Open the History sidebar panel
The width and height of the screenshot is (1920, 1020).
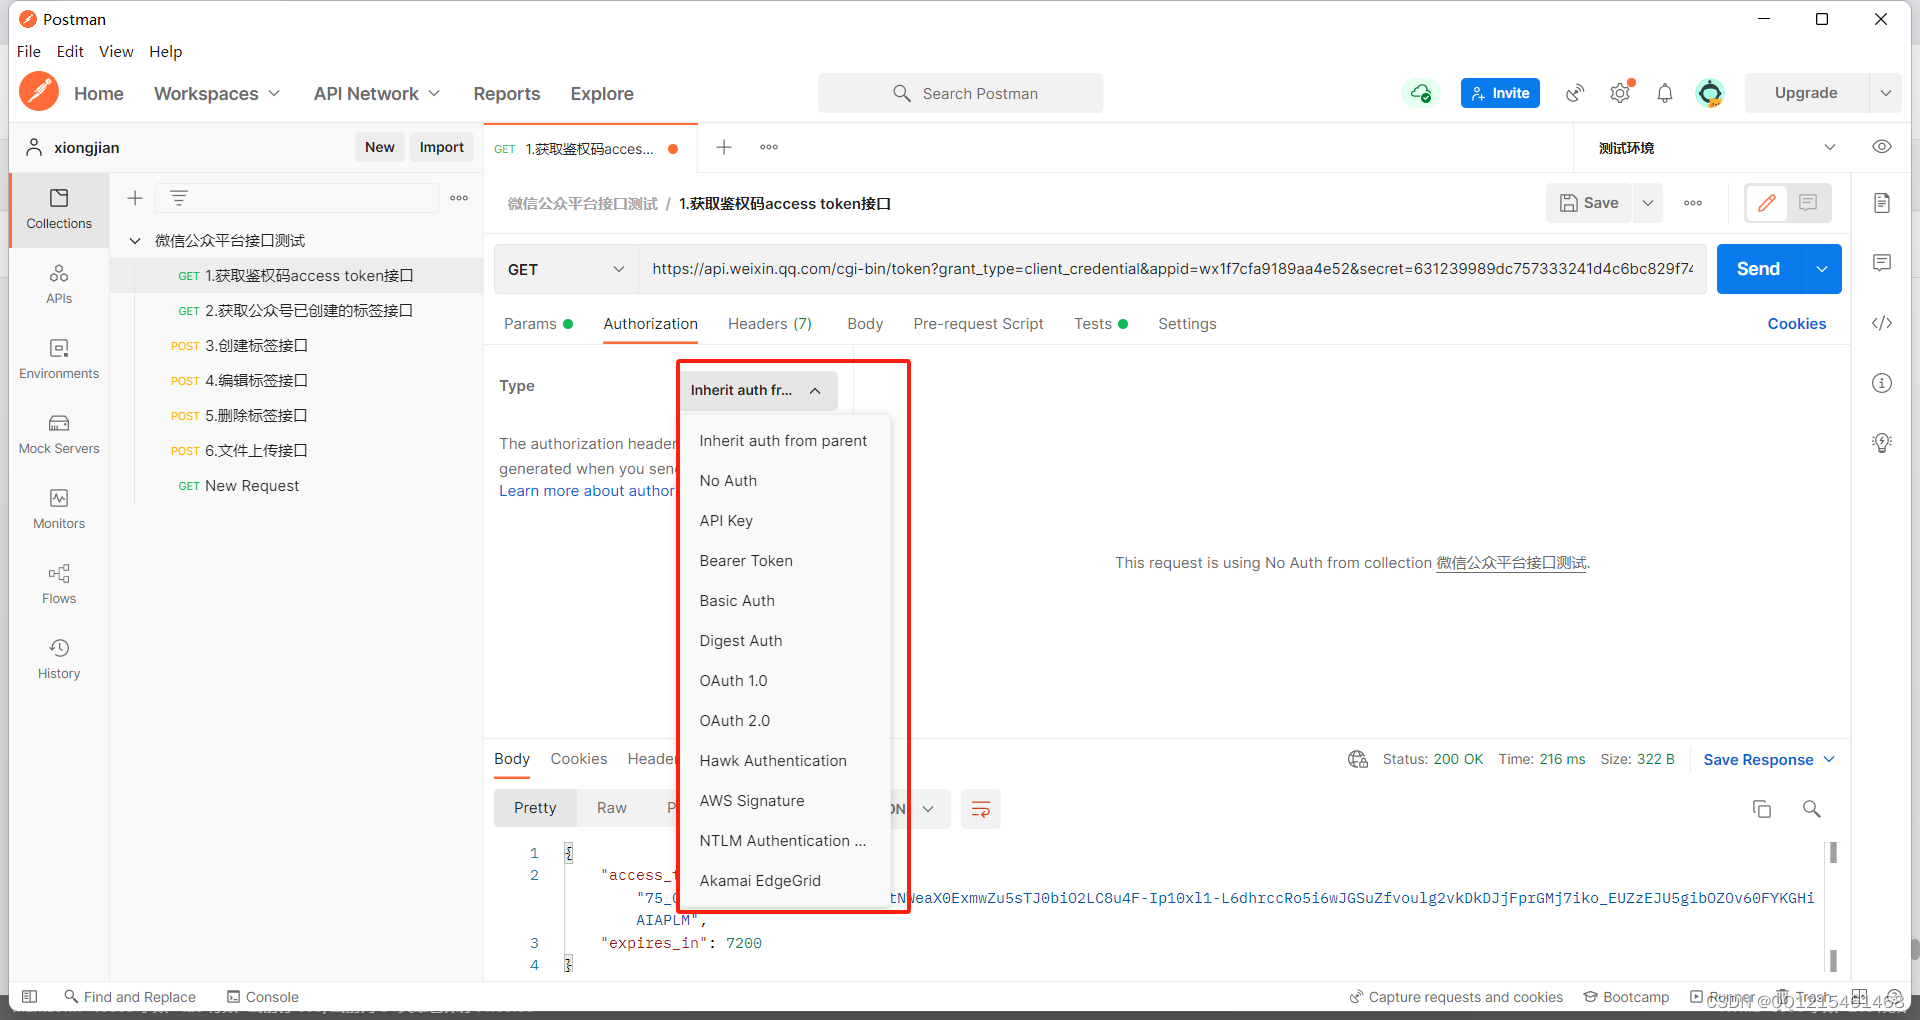coord(59,659)
